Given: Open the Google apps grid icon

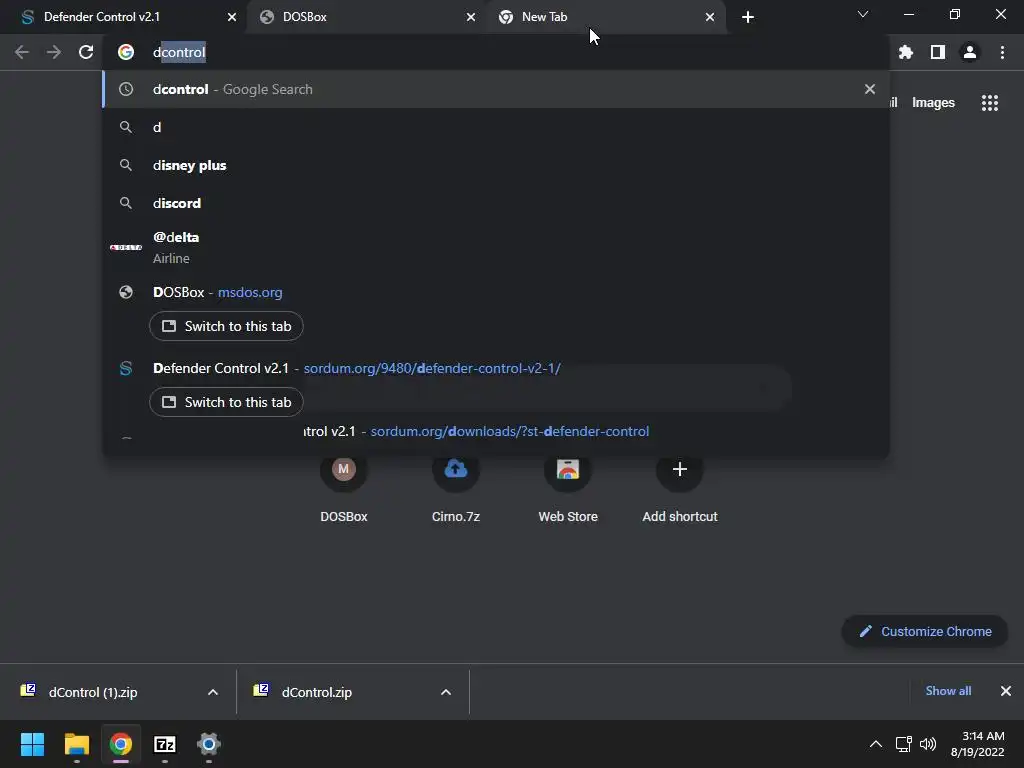Looking at the screenshot, I should point(990,103).
